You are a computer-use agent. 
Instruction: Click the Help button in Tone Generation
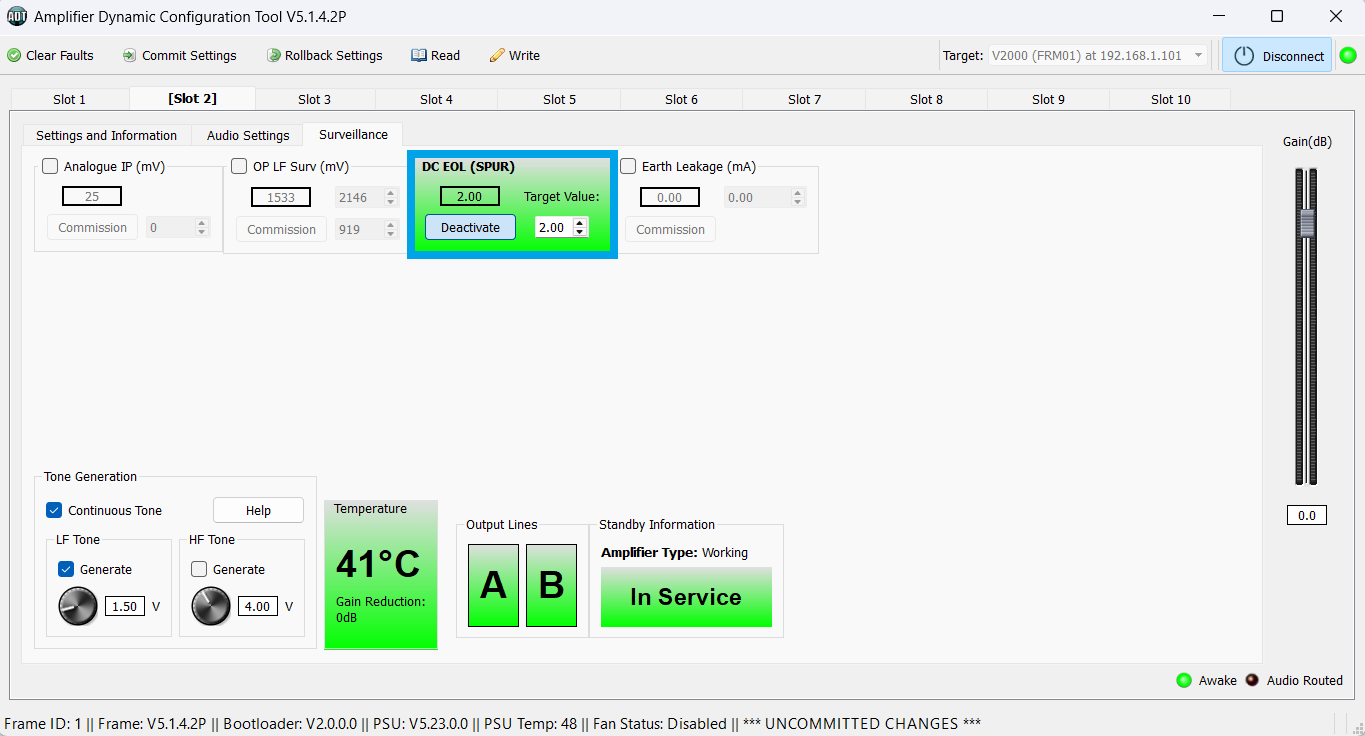(x=258, y=510)
